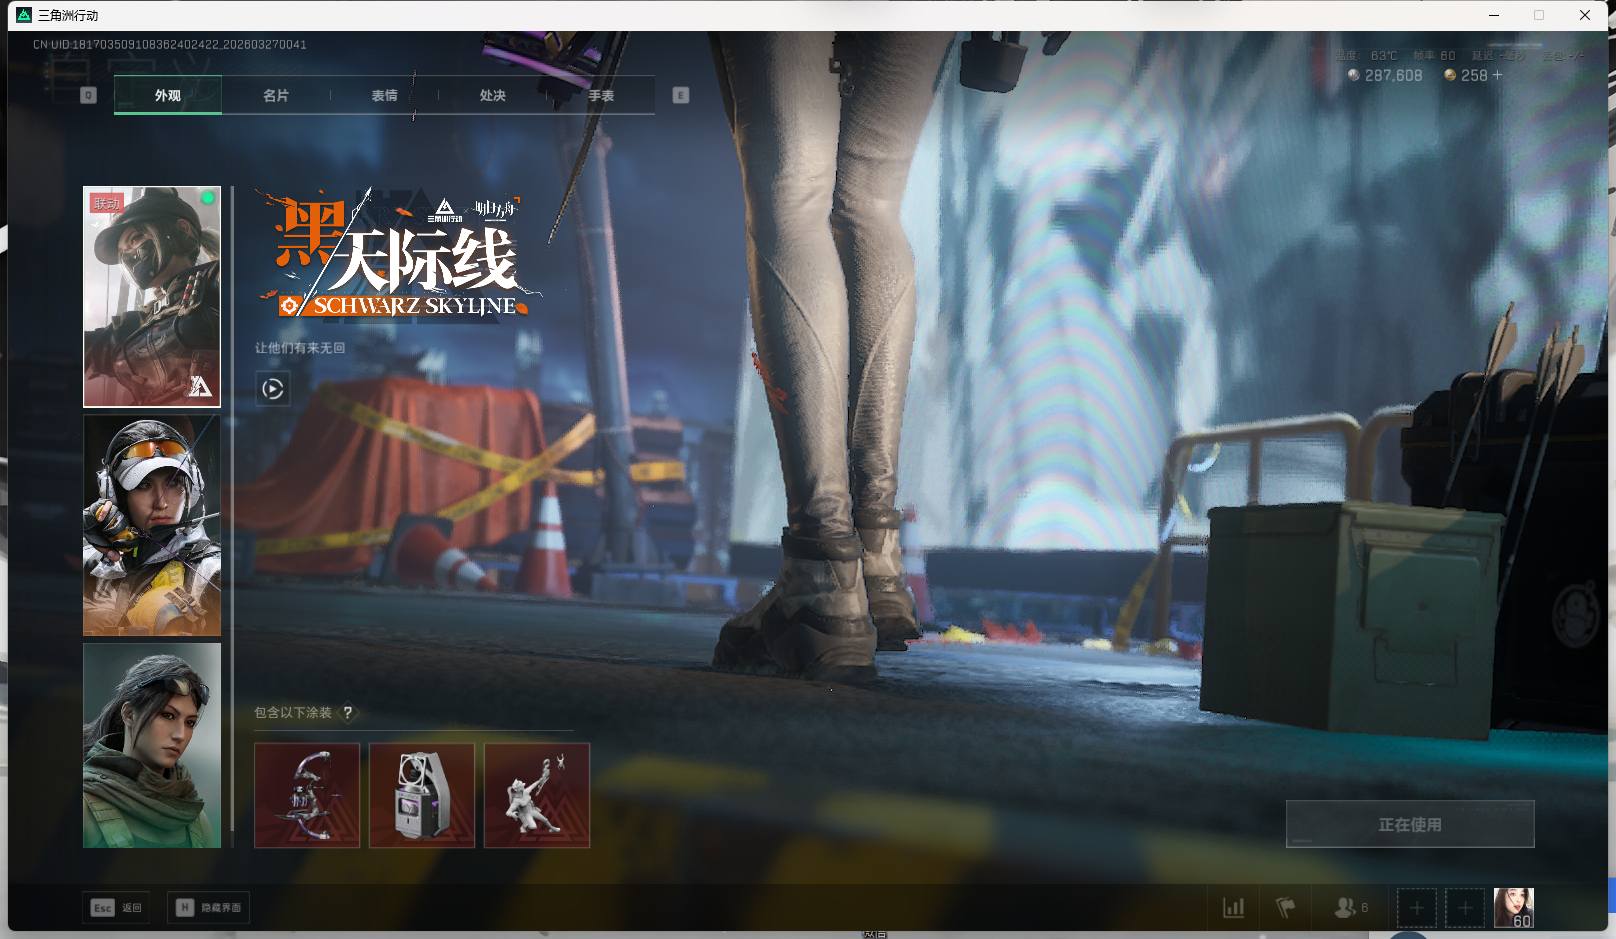
Task: Click the Q previous-tab key icon
Action: (88, 95)
